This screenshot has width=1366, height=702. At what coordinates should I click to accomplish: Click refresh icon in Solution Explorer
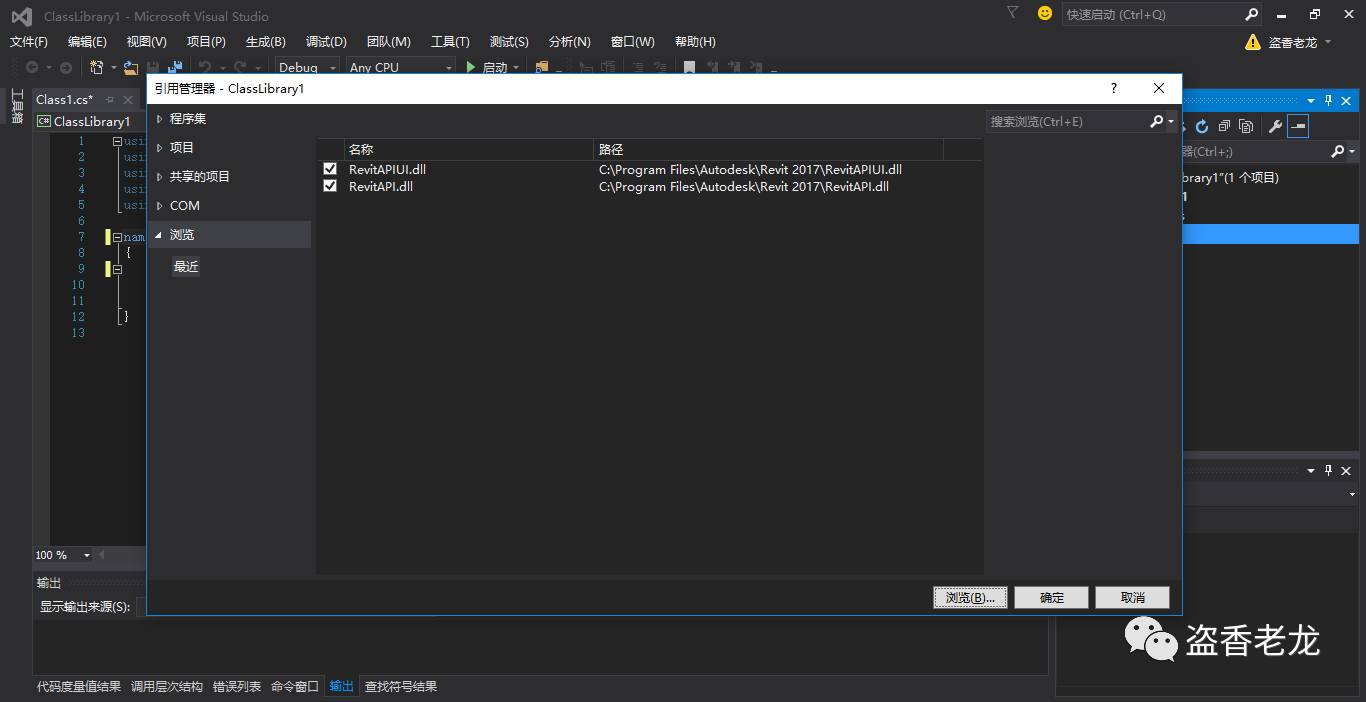(1202, 126)
